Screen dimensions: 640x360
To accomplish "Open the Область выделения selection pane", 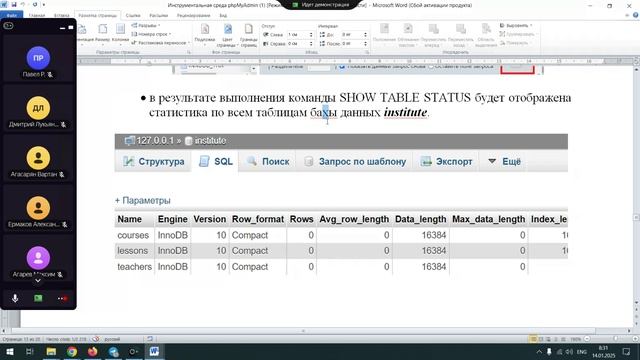I will (x=486, y=35).
